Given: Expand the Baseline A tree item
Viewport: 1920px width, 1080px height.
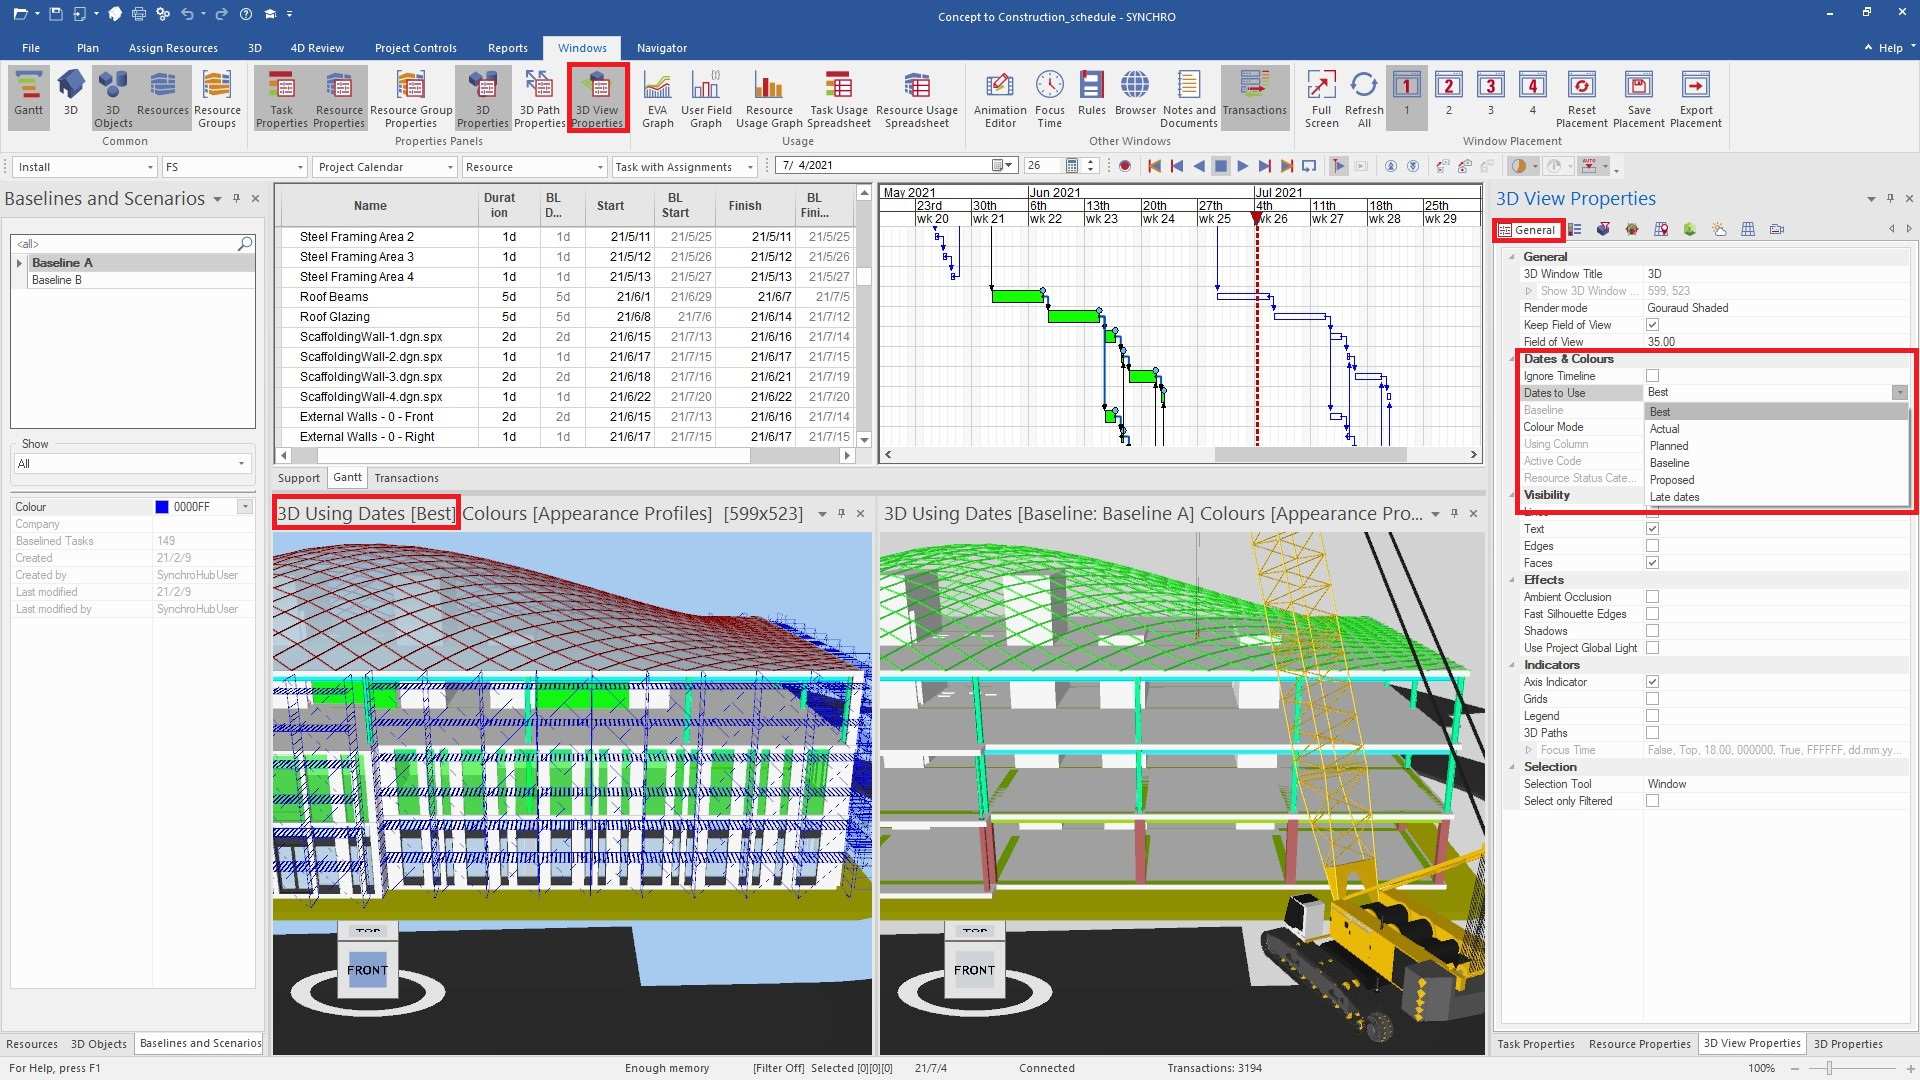Looking at the screenshot, I should coord(19,263).
